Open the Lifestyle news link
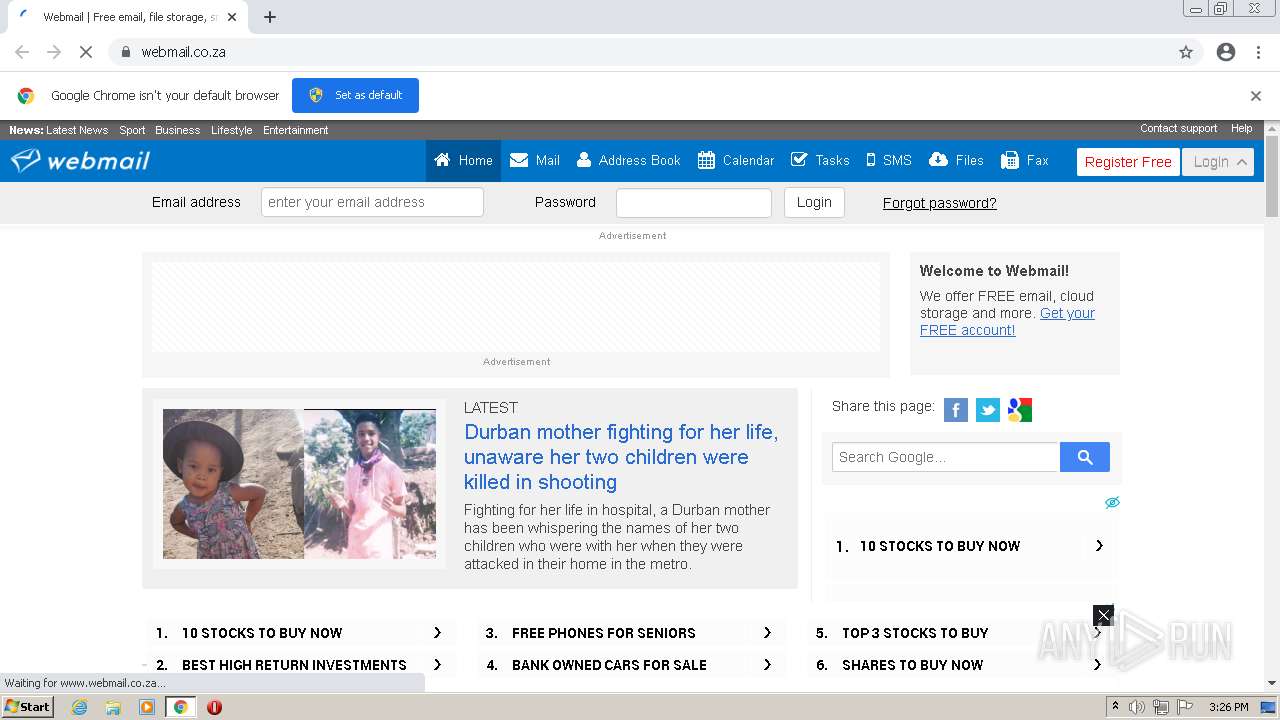1280x720 pixels. click(231, 130)
